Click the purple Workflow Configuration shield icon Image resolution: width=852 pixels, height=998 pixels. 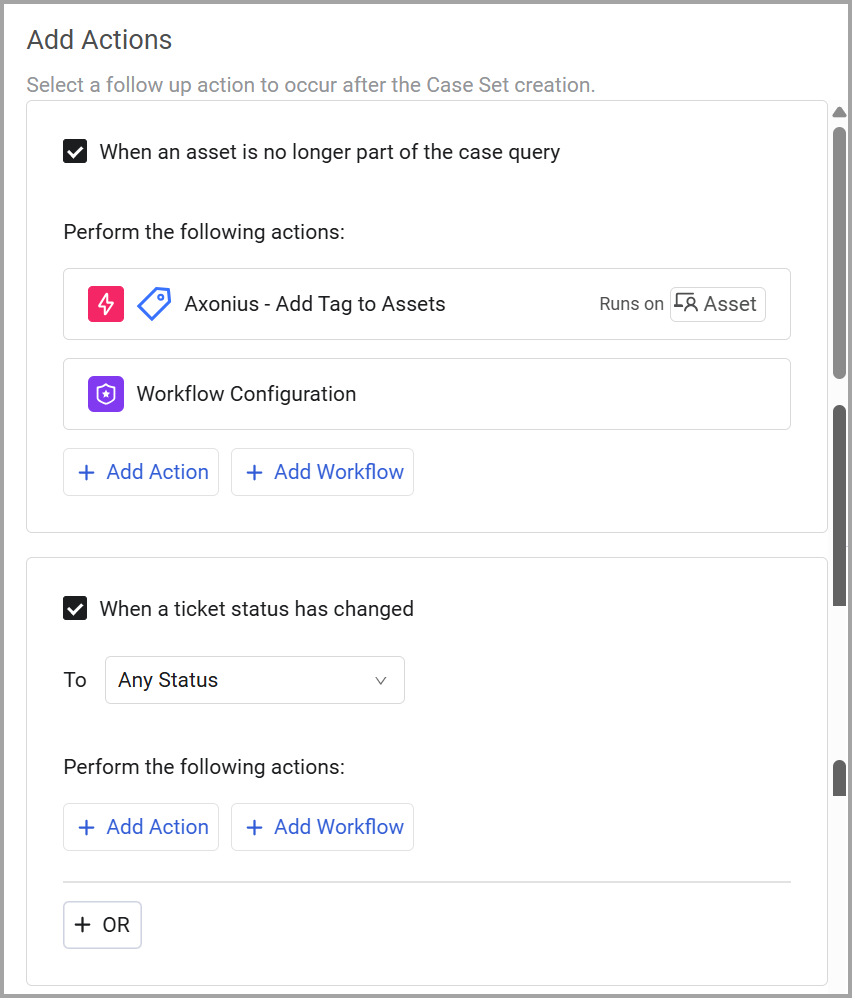tap(106, 394)
